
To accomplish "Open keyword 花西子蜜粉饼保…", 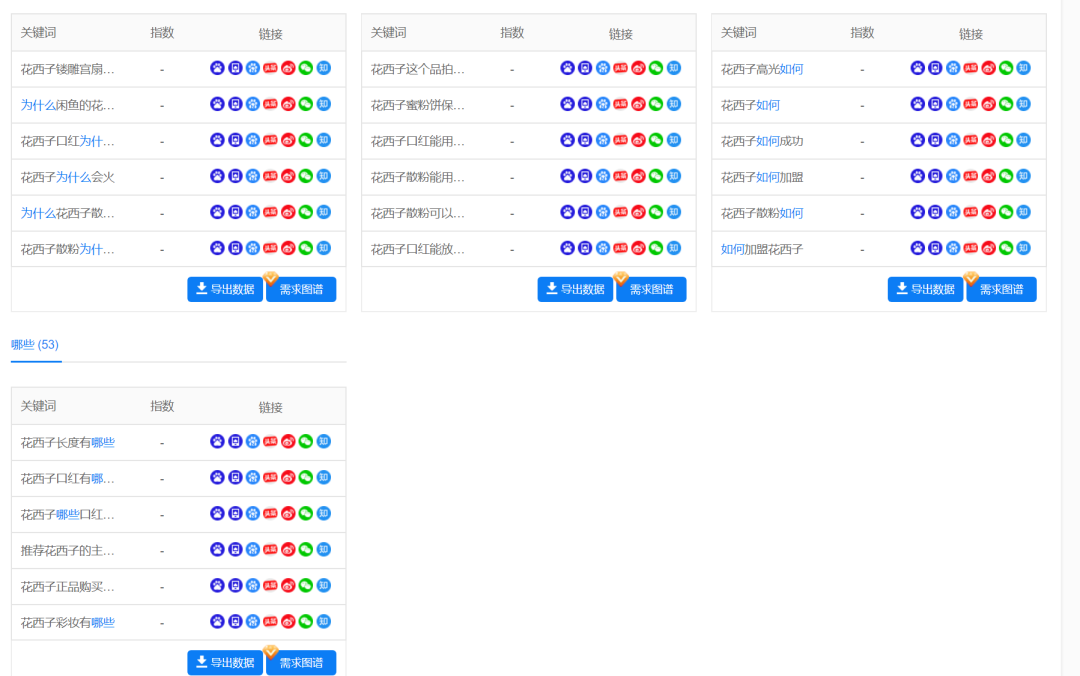I will [x=417, y=105].
